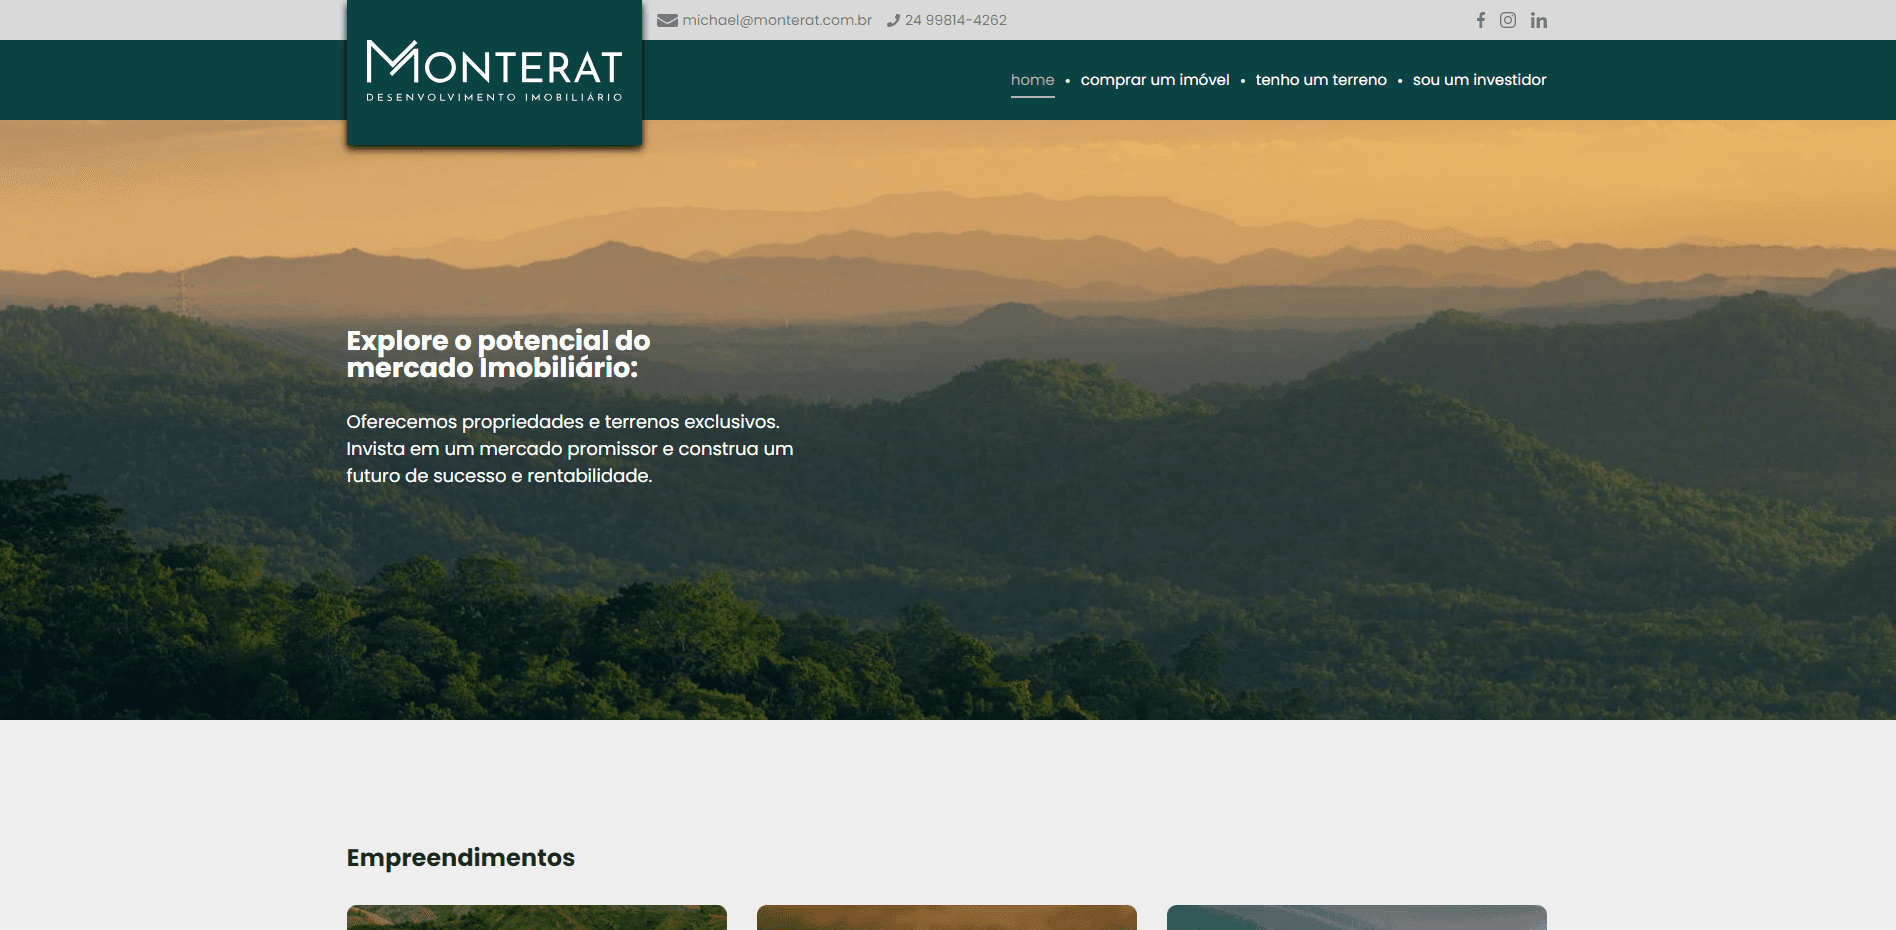This screenshot has width=1896, height=930.
Task: Open the Instagram social icon
Action: click(x=1508, y=20)
